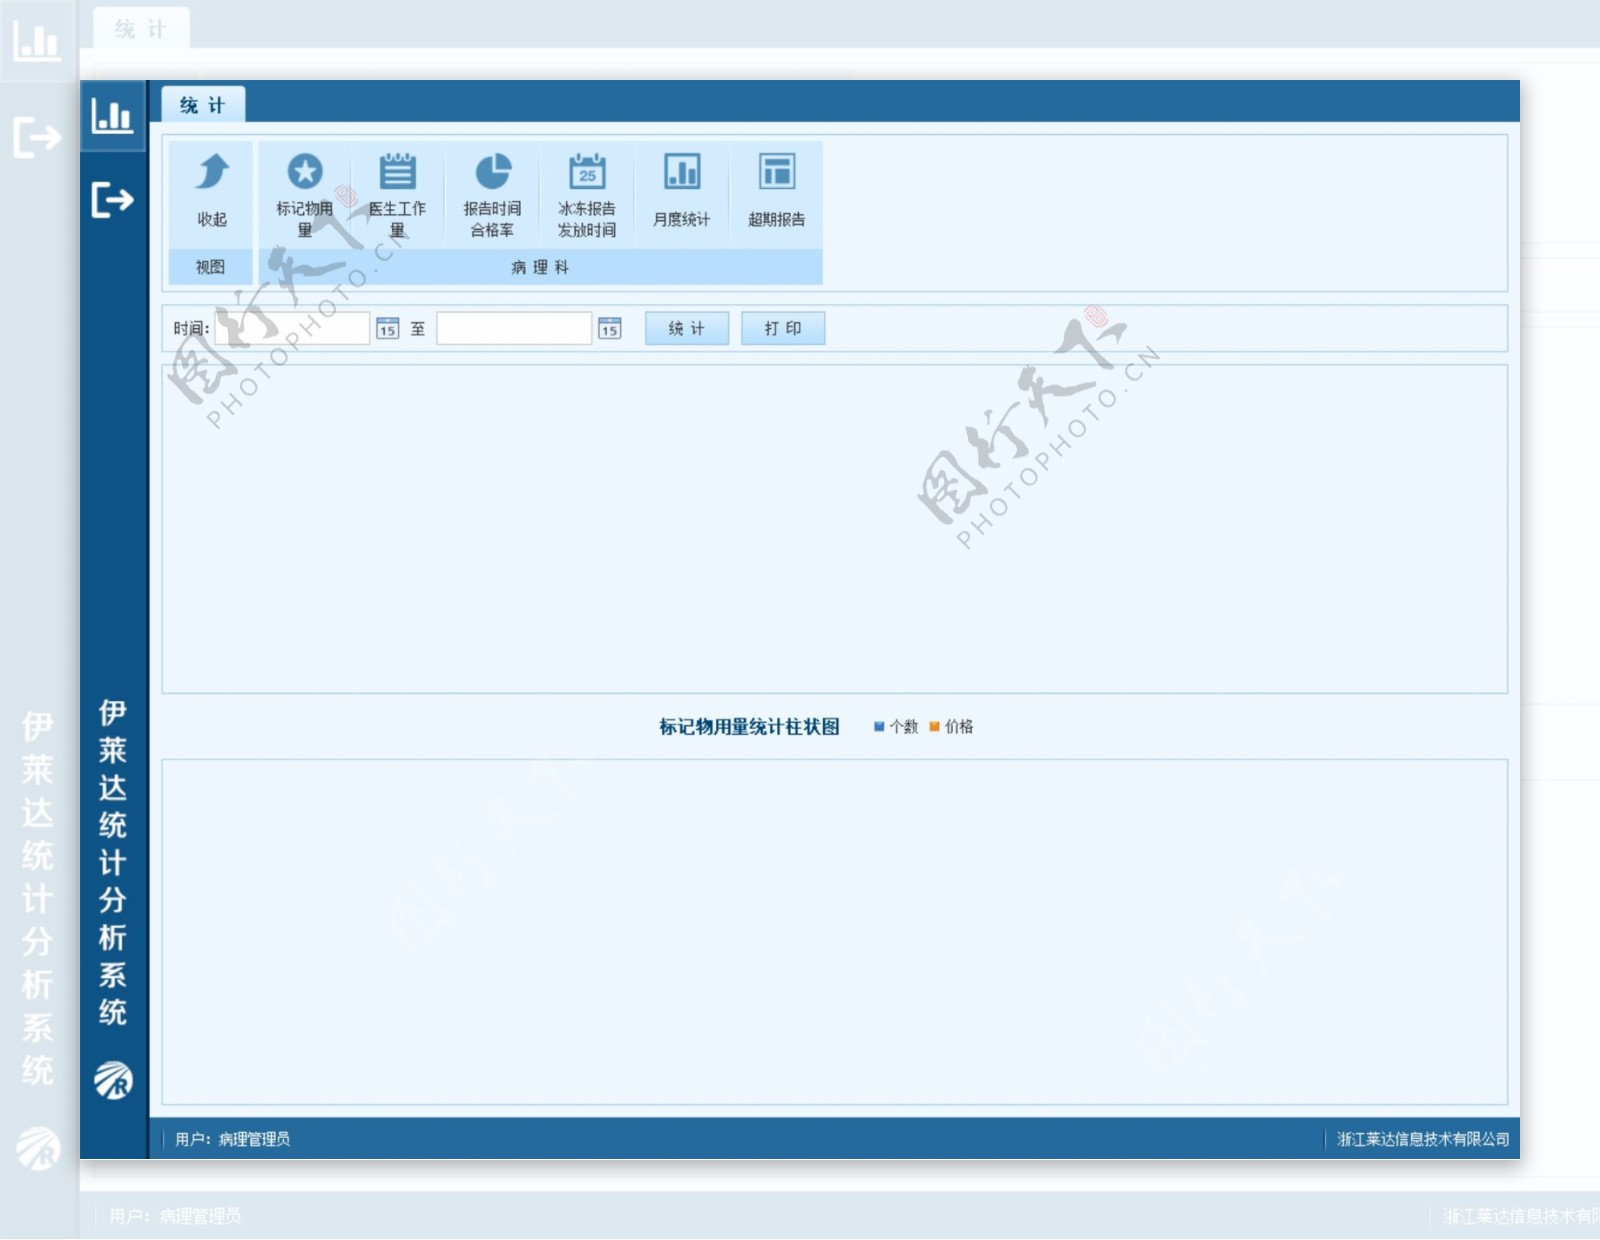The height and width of the screenshot is (1240, 1600).
Task: Click 浙江莱达信息技术有限公司 in status bar
Action: pos(1423,1139)
